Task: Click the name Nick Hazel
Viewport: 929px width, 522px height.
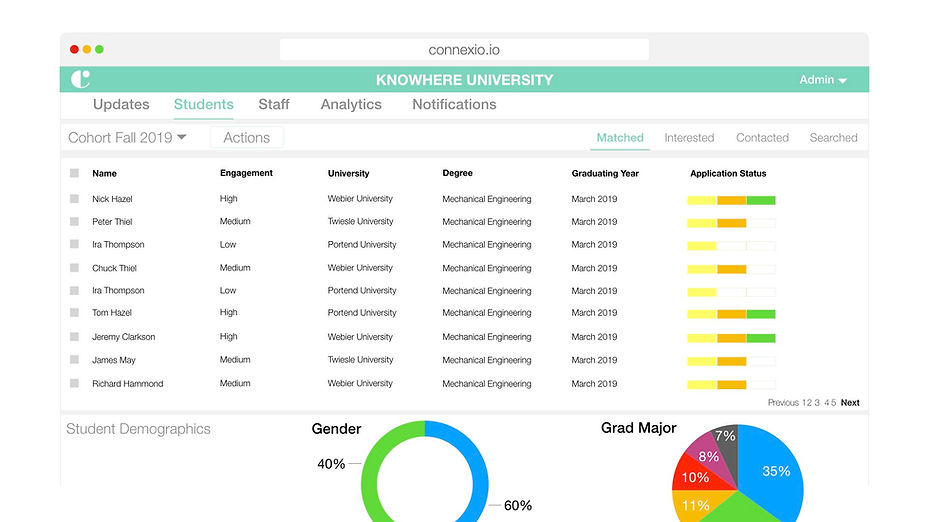Action: point(112,199)
